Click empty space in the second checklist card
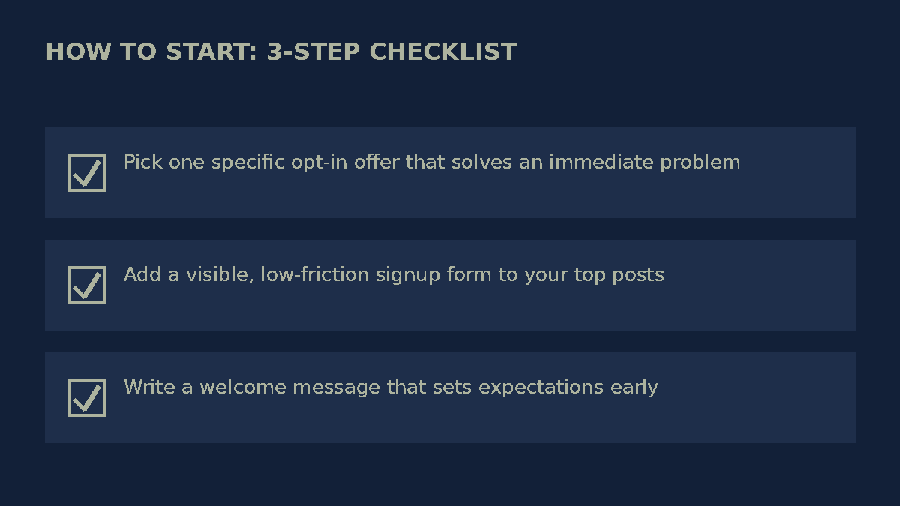The image size is (900, 506). tap(763, 304)
